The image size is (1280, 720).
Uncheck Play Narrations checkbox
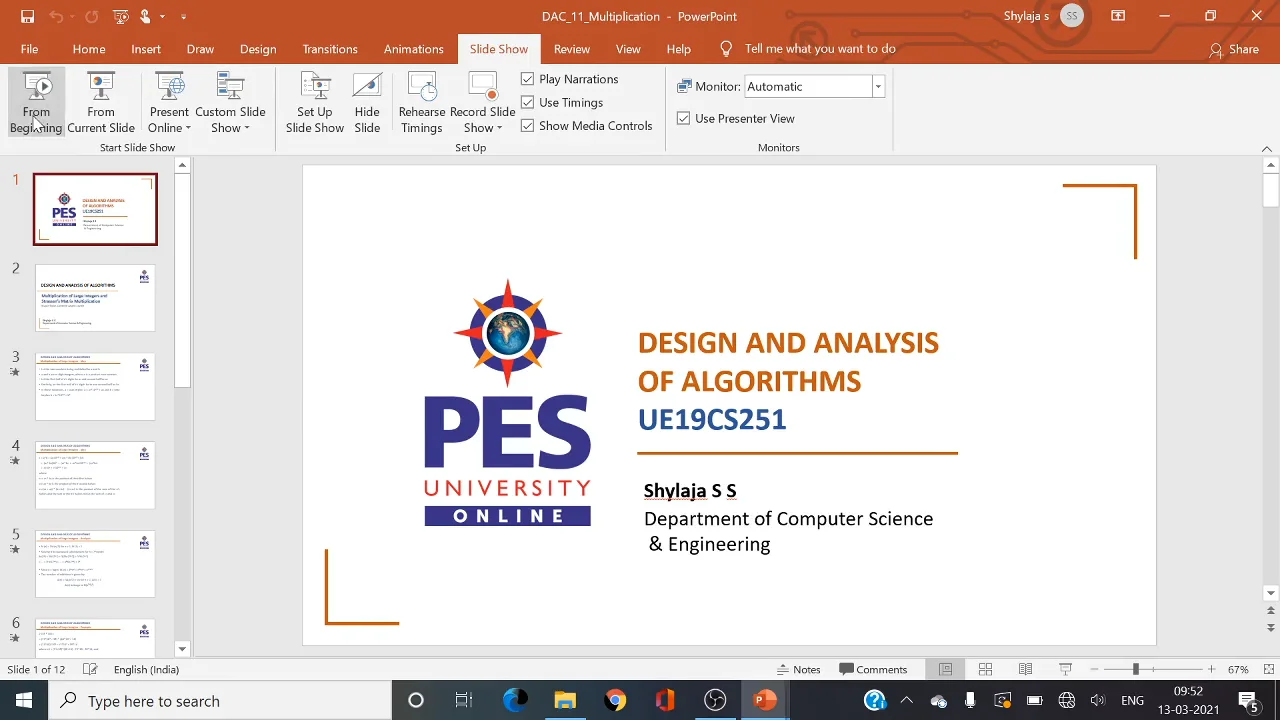coord(527,79)
